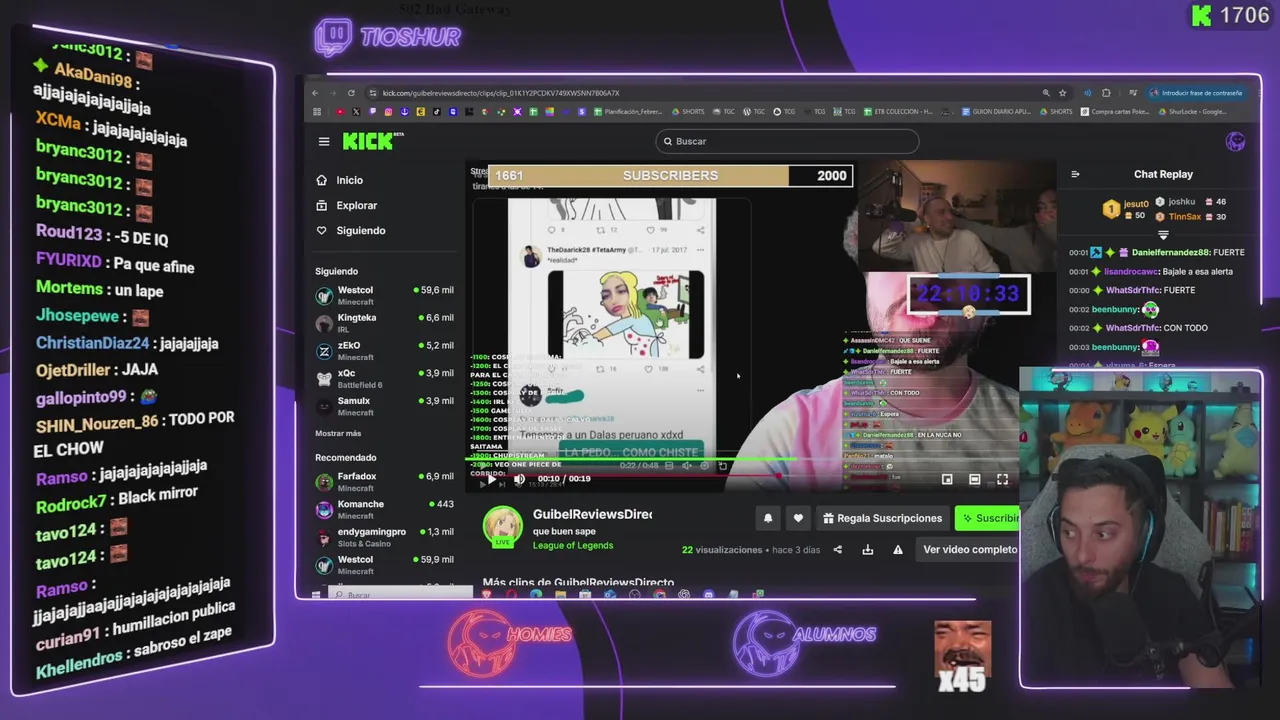Click the green KICK logo
Viewport: 1280px width, 720px height.
tap(369, 141)
